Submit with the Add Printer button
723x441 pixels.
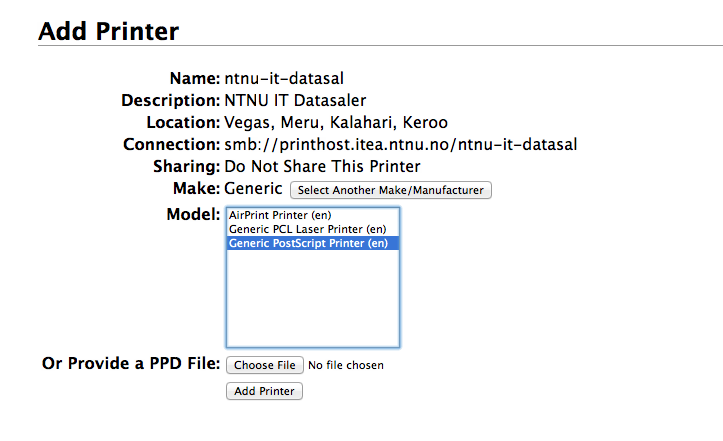264,391
